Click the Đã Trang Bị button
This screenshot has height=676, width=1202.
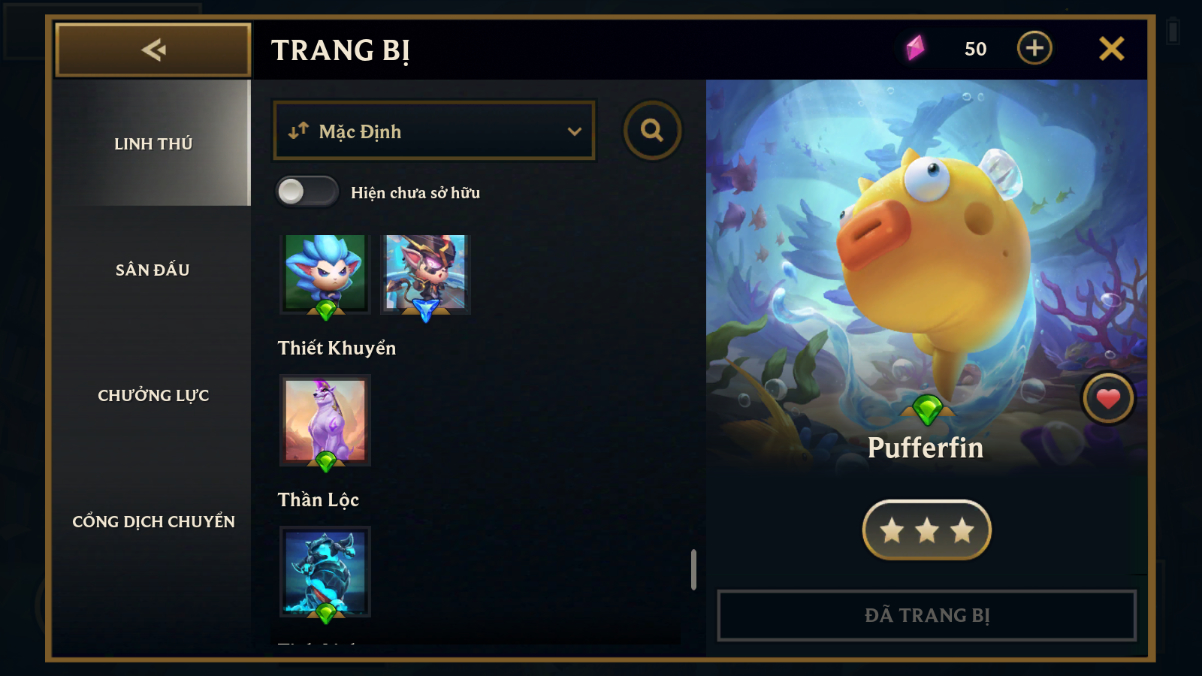click(927, 615)
